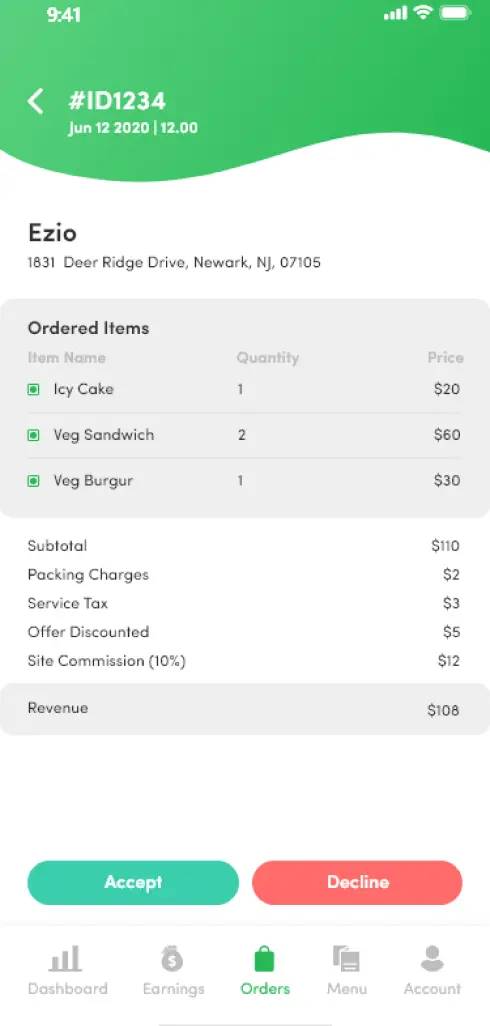Accept the order
This screenshot has width=490, height=1026.
click(133, 883)
